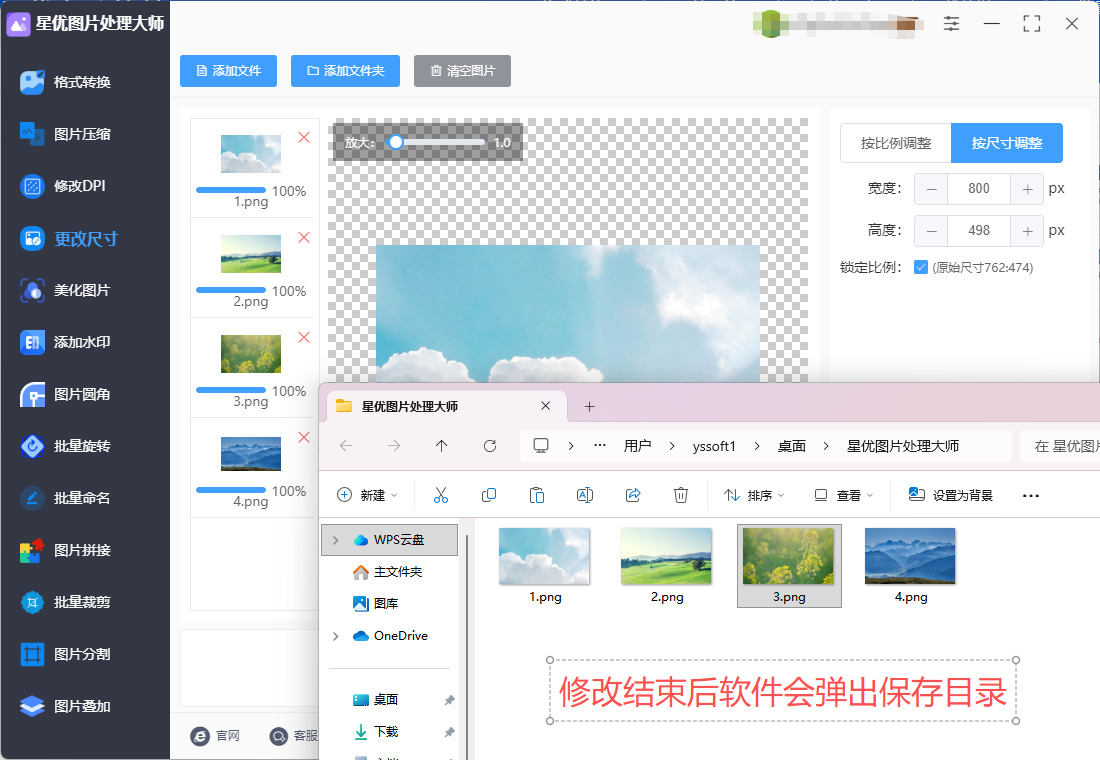This screenshot has height=760, width=1100.
Task: Add a new Explorer tab
Action: (589, 406)
